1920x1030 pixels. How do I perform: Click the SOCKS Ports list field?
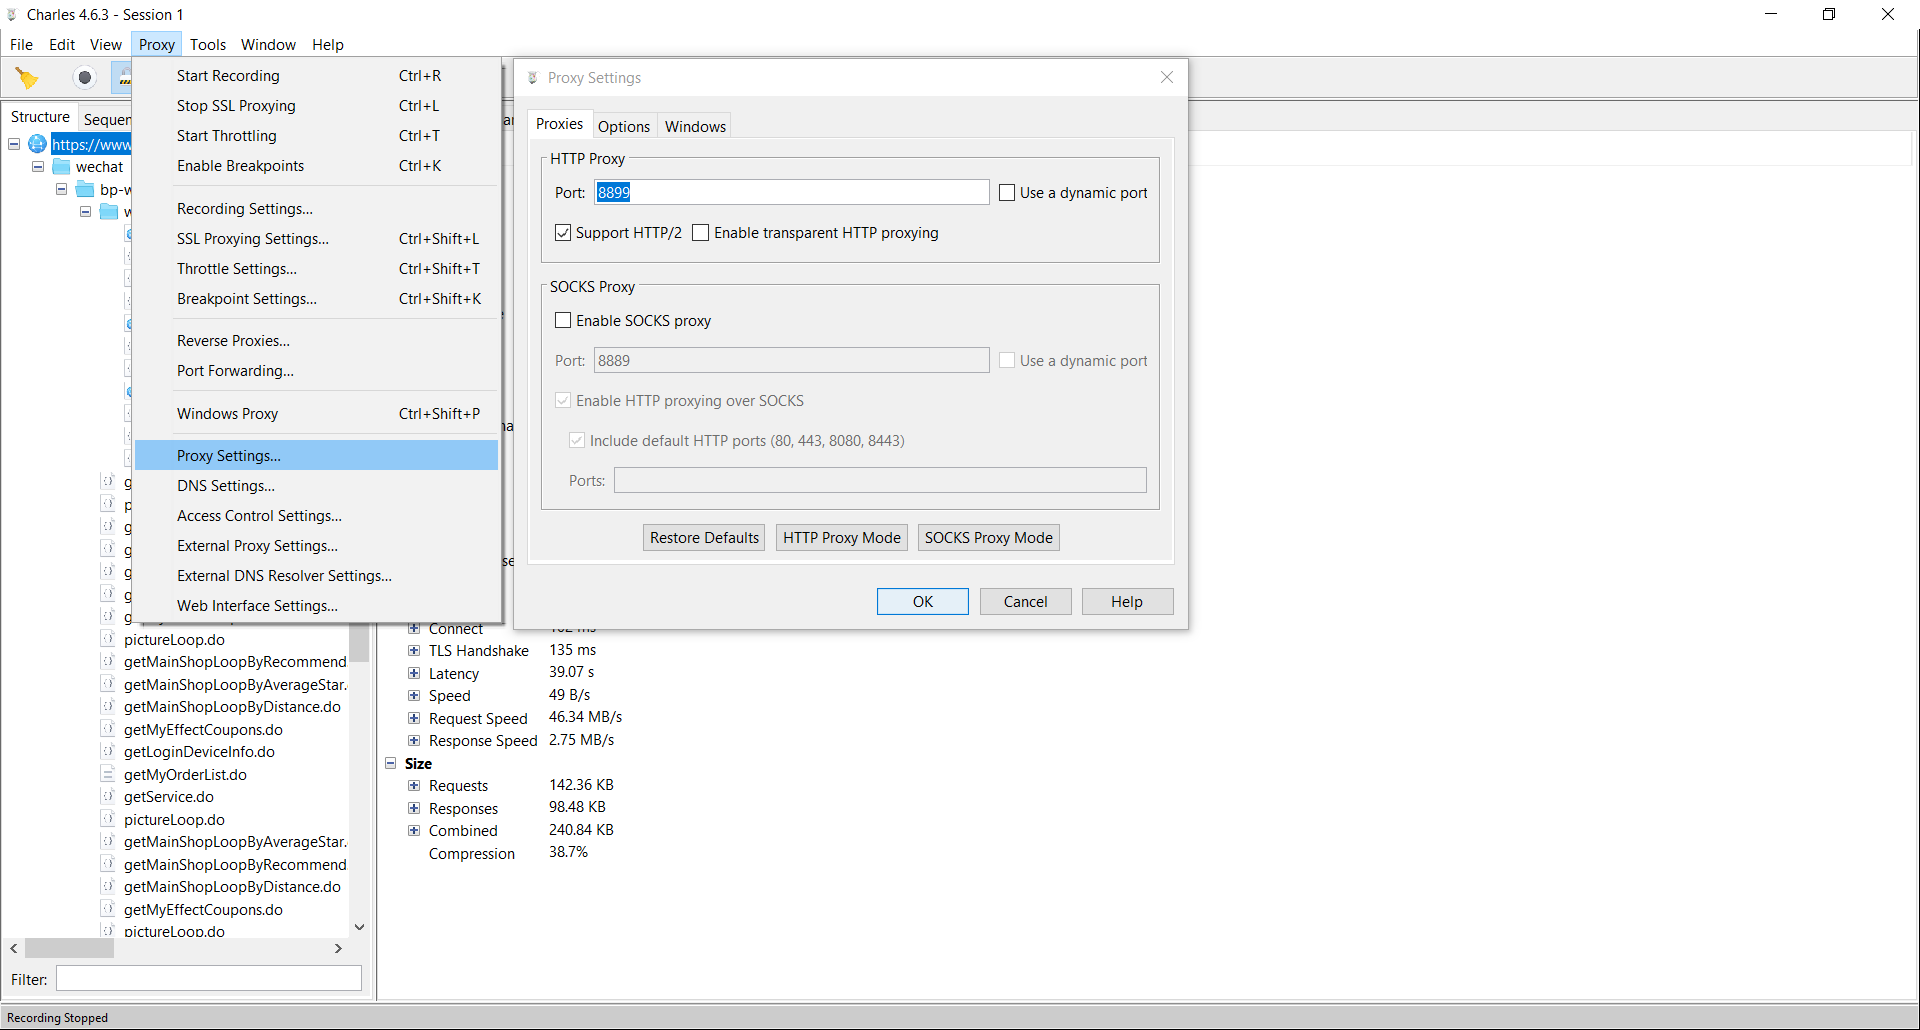tap(880, 481)
